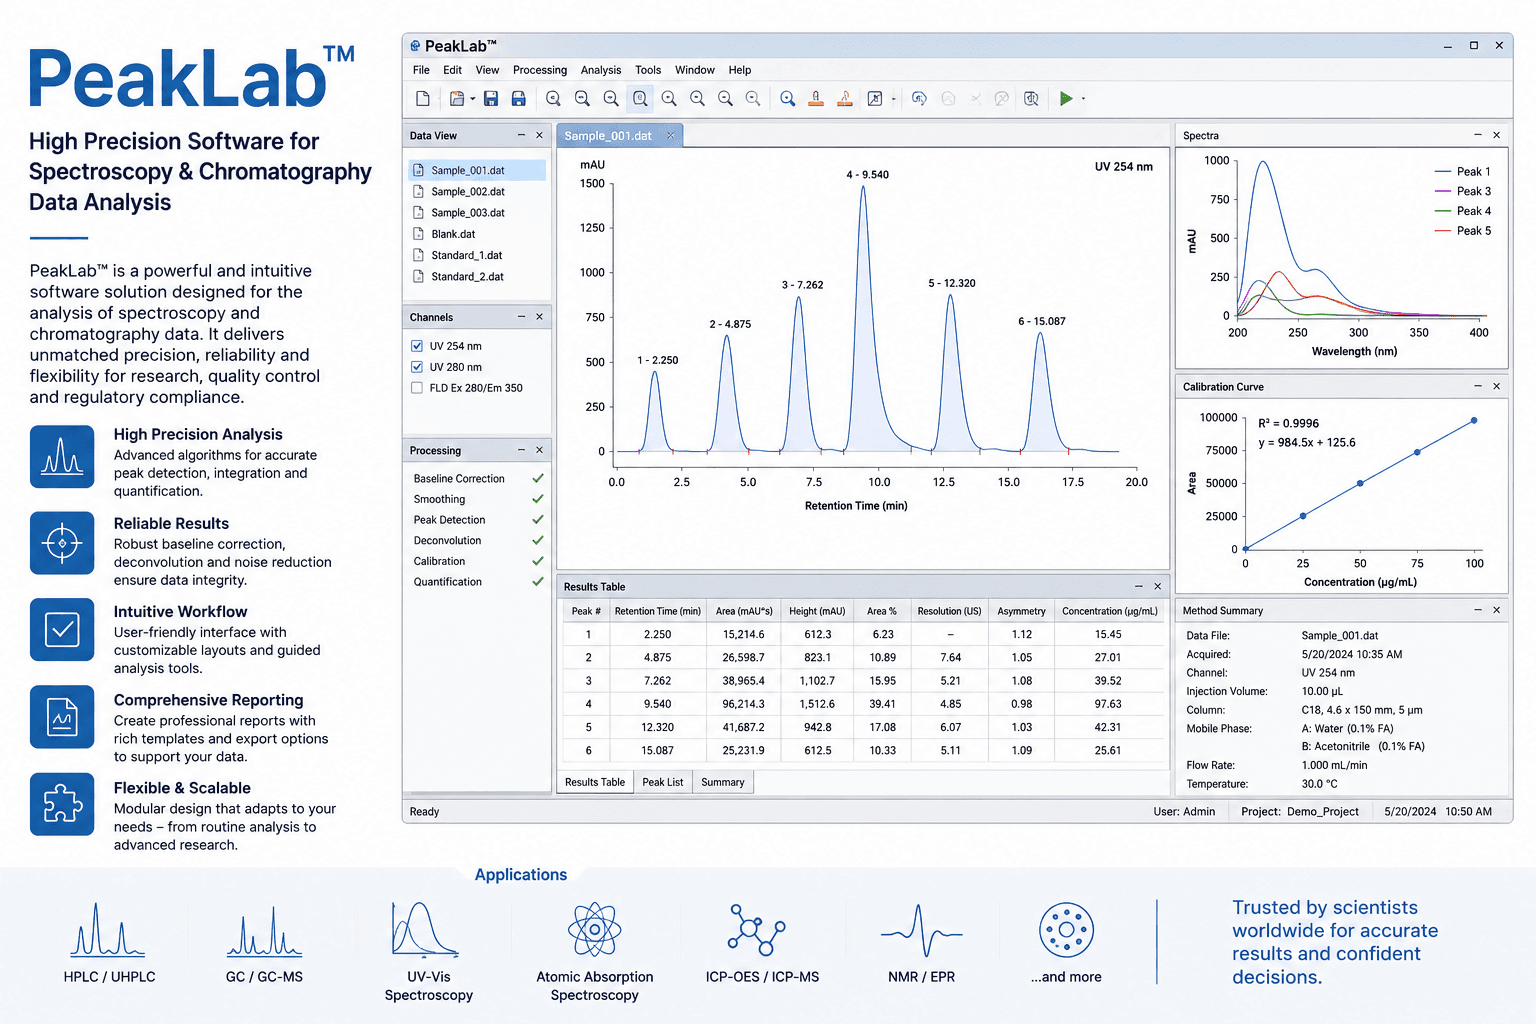Toggle the Quantification checkmark

pos(538,581)
